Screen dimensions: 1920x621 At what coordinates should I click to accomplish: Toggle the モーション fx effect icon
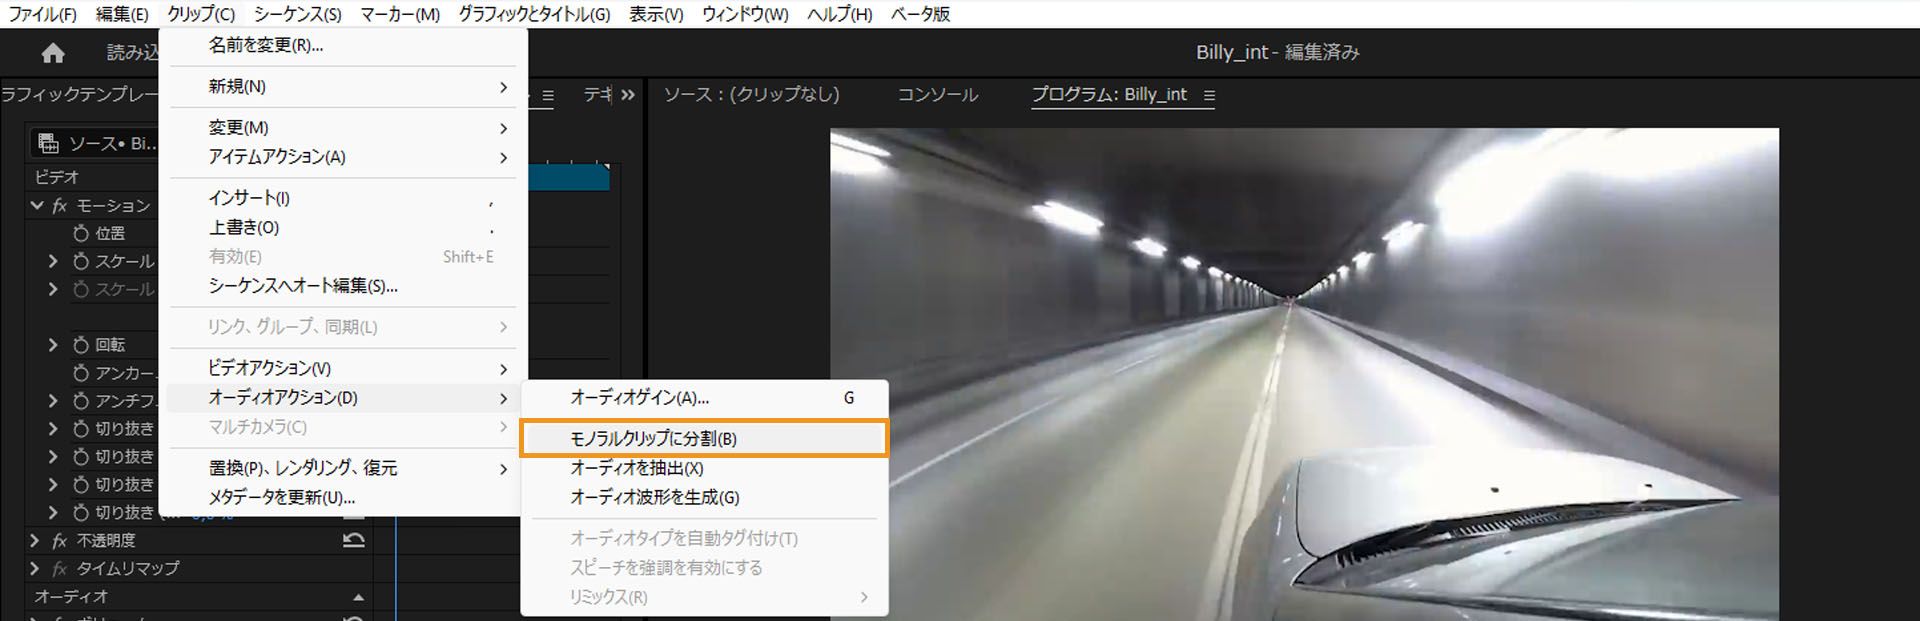(60, 205)
